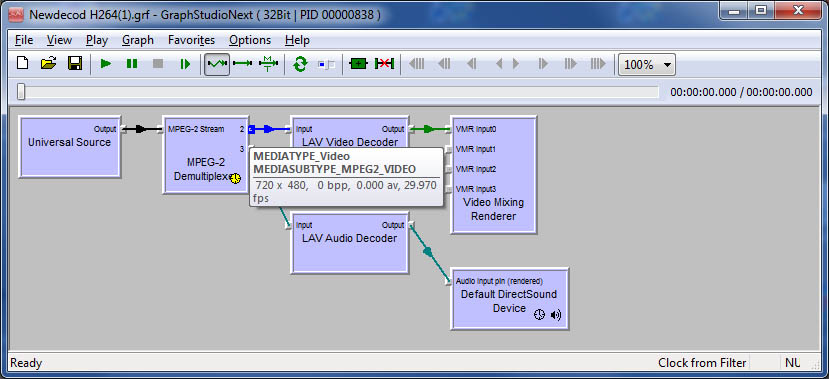Viewport: 829px width, 379px height.
Task: Open the View menu
Action: point(59,40)
